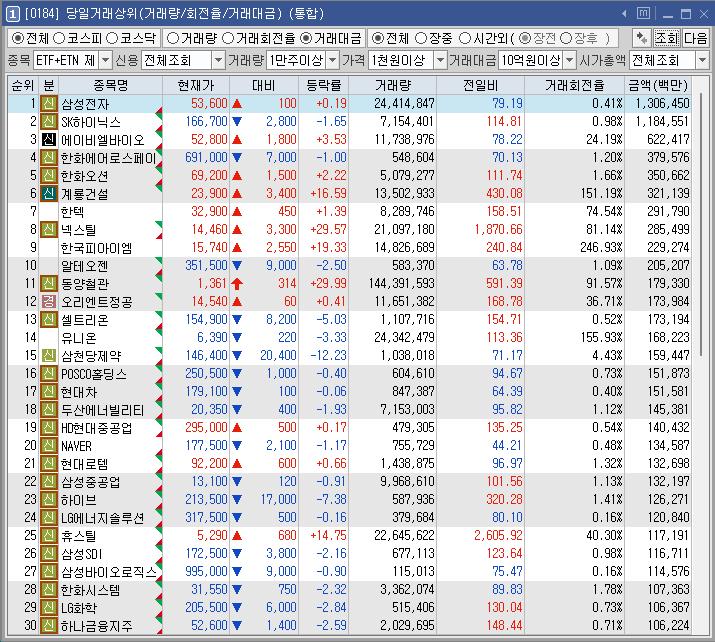Image resolution: width=715 pixels, height=642 pixels.
Task: Click the settings tool icon beside 조회
Action: coord(642,38)
